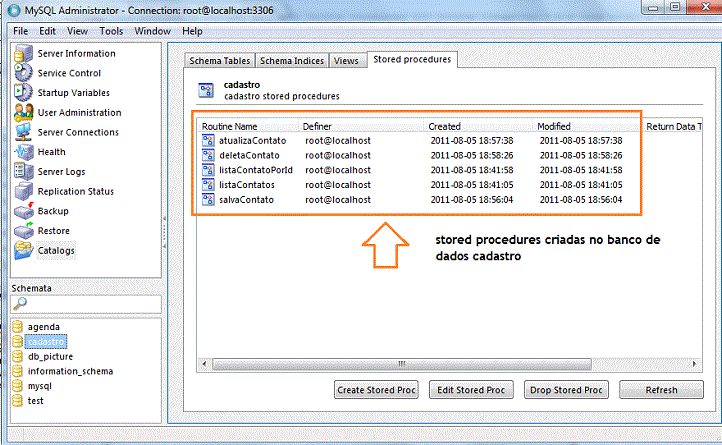Select the listaContatoPorId routine name
Image resolution: width=722 pixels, height=445 pixels.
click(x=256, y=170)
